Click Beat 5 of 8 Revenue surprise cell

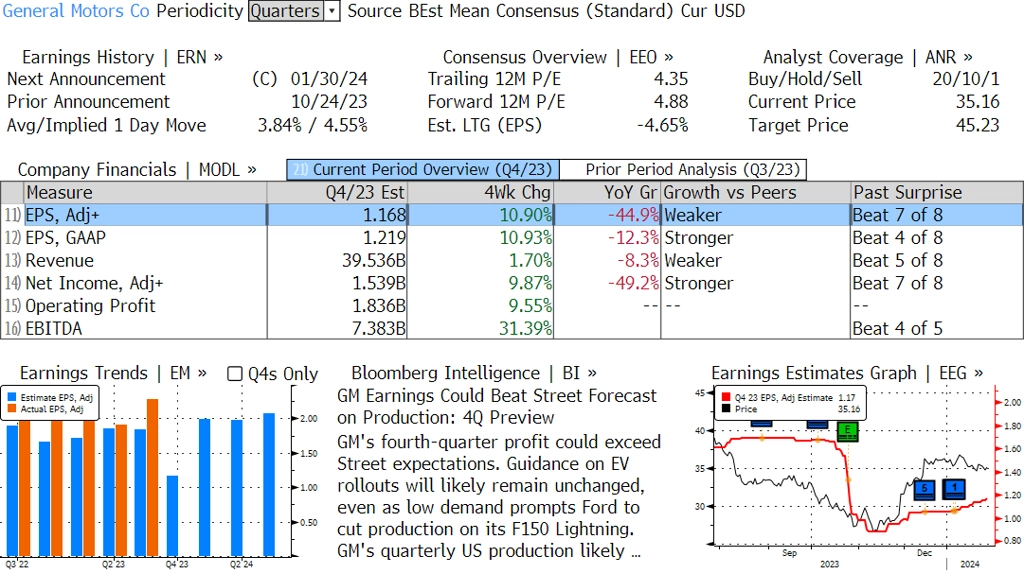(897, 261)
